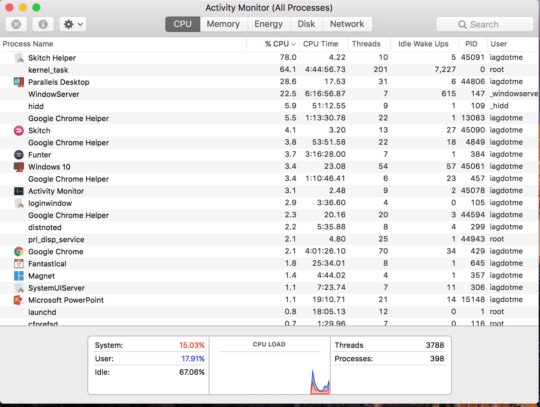
Task: Switch to the Memory tab
Action: 223,24
